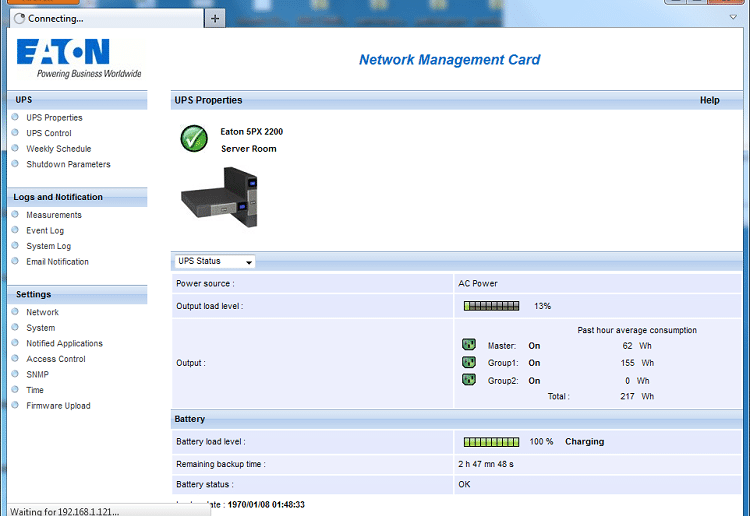Open UPS Control page
Screen dimensions: 750x516
(49, 133)
